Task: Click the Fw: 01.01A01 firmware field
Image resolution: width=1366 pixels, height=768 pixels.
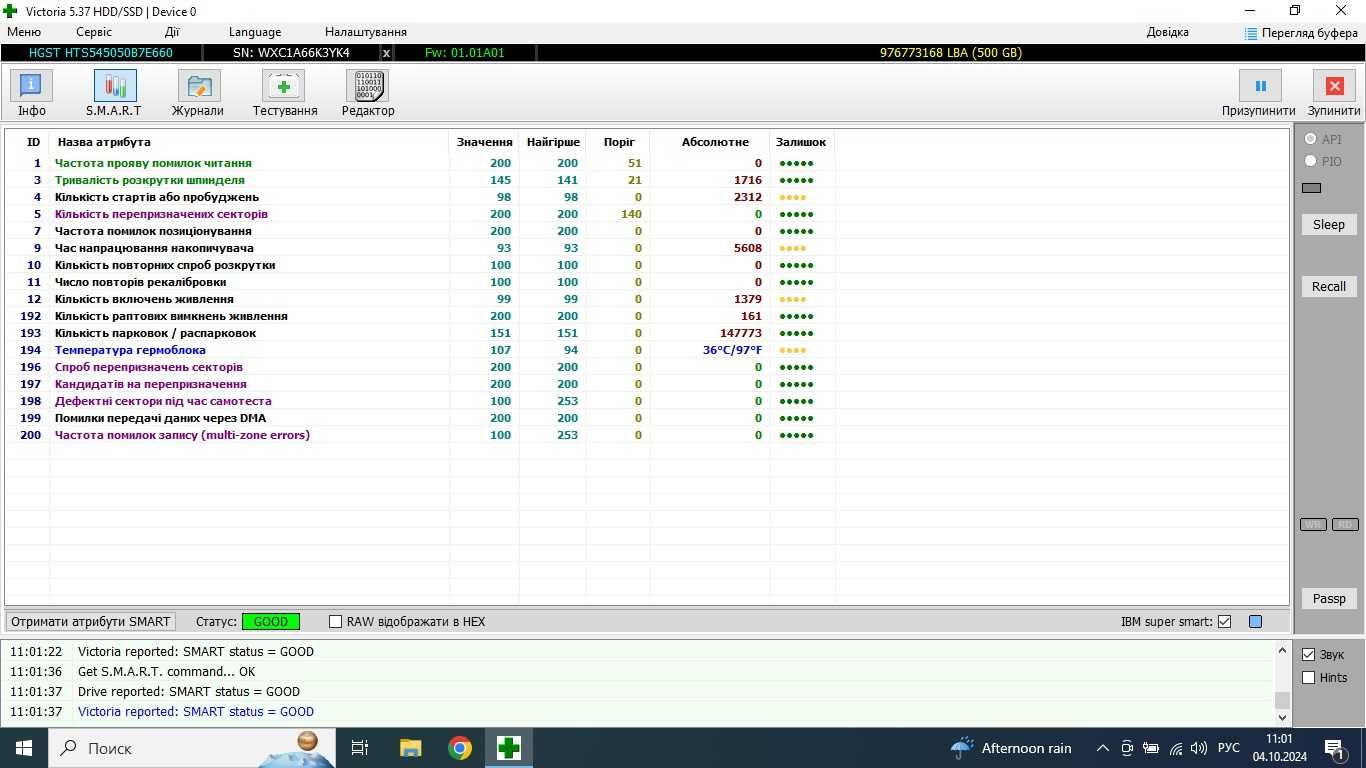Action: pos(465,53)
